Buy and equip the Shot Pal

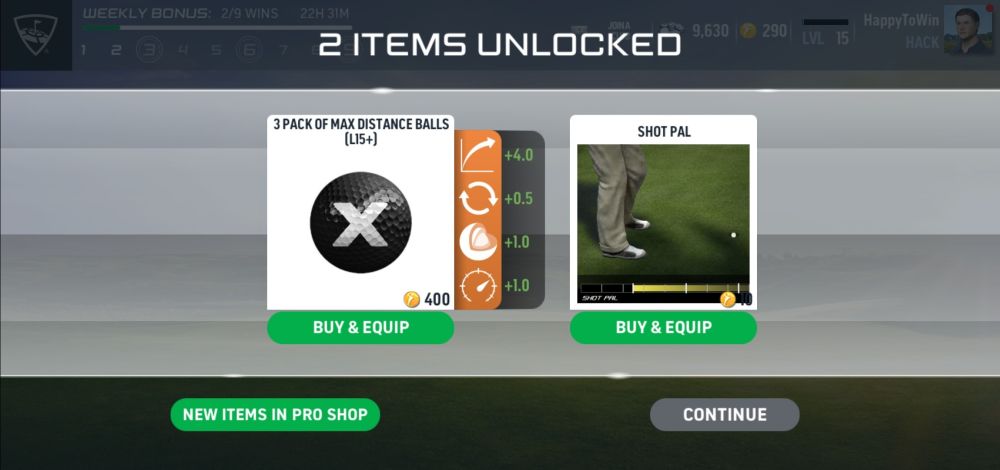pos(663,328)
